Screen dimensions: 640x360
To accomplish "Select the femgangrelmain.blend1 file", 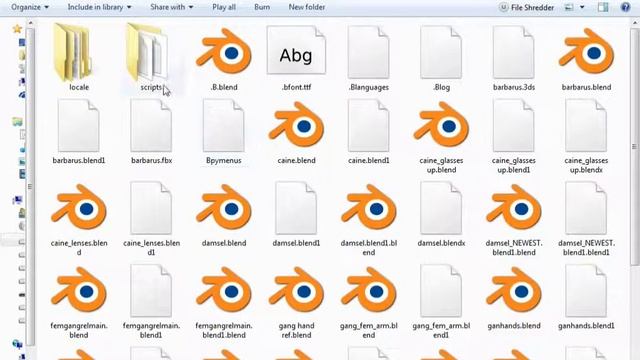I will [x=151, y=302].
